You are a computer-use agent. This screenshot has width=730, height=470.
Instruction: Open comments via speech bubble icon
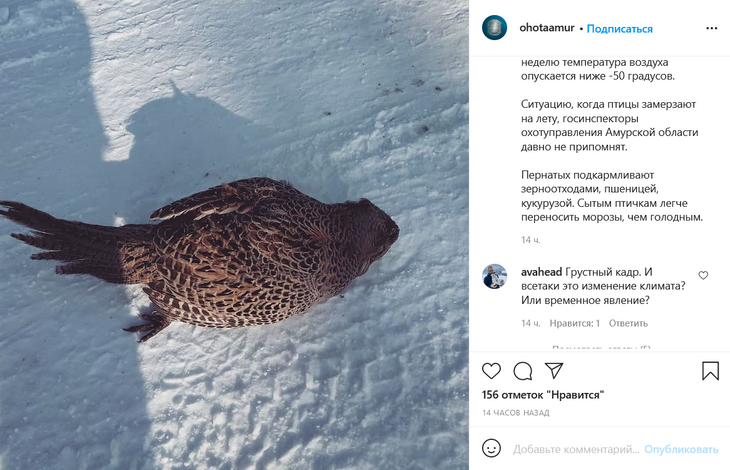[523, 371]
